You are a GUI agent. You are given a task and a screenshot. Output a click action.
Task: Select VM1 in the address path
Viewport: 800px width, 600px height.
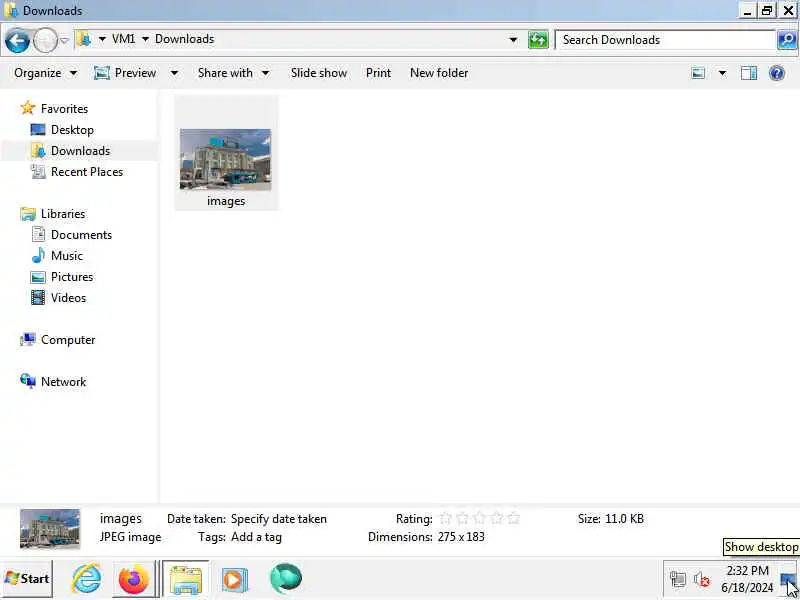pyautogui.click(x=123, y=39)
